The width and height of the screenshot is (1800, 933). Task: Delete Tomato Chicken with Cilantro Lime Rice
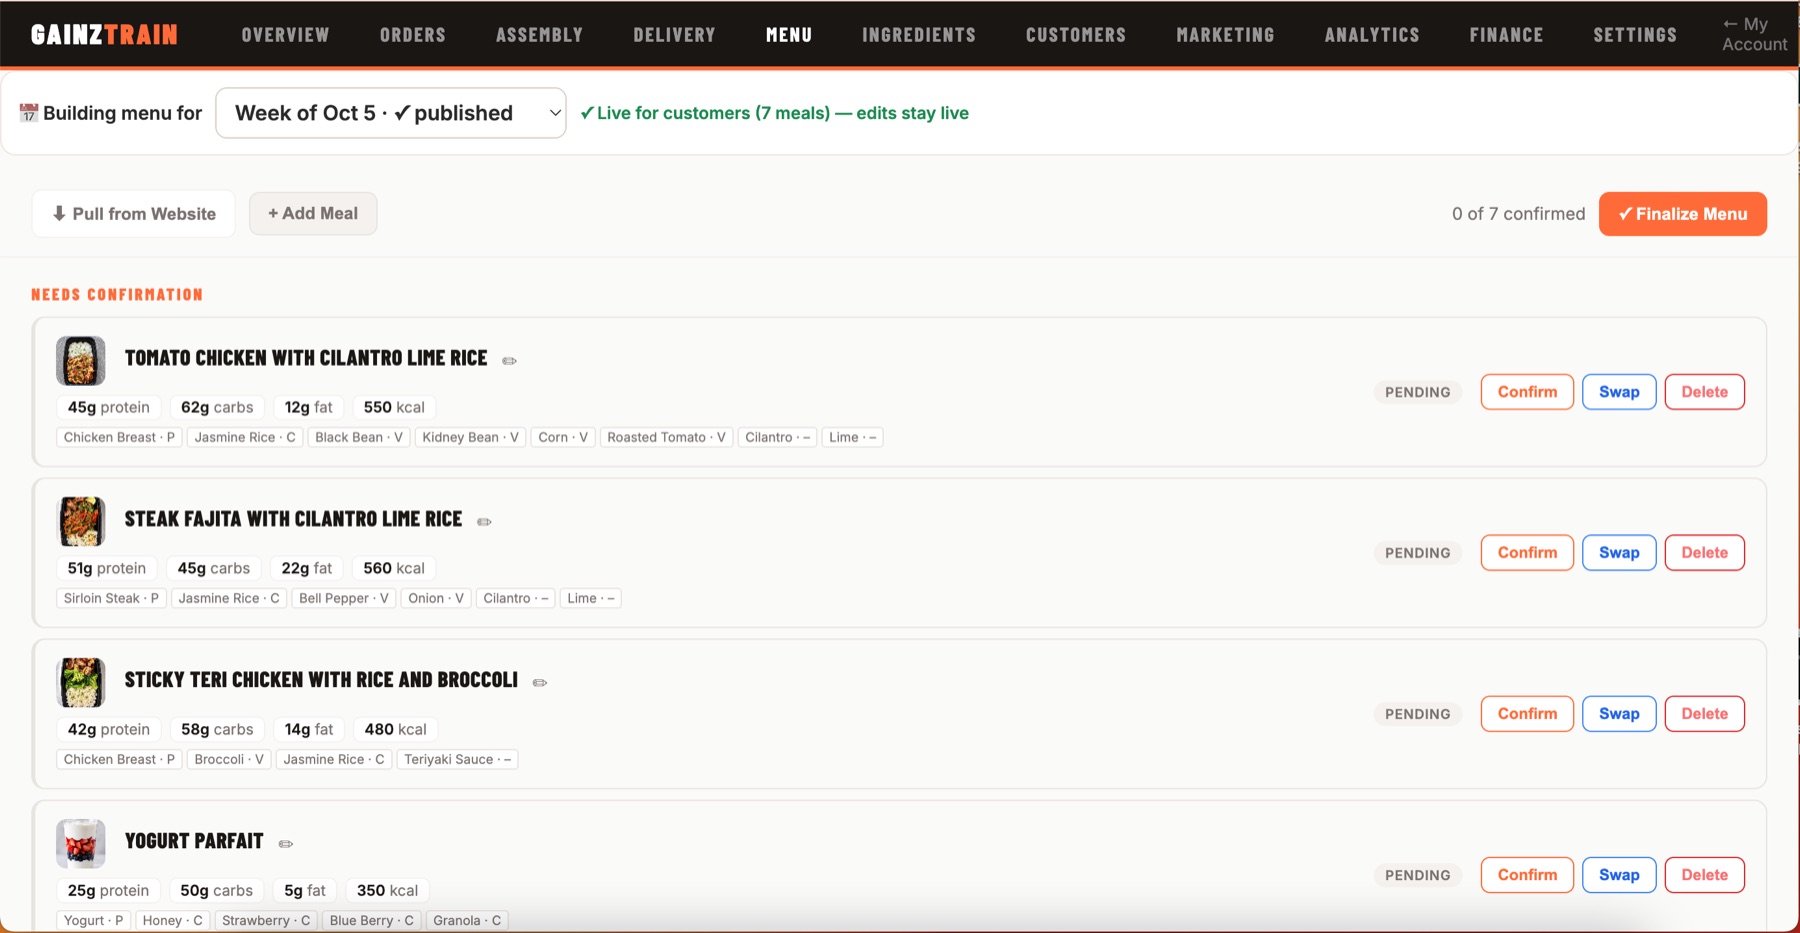[x=1705, y=392]
